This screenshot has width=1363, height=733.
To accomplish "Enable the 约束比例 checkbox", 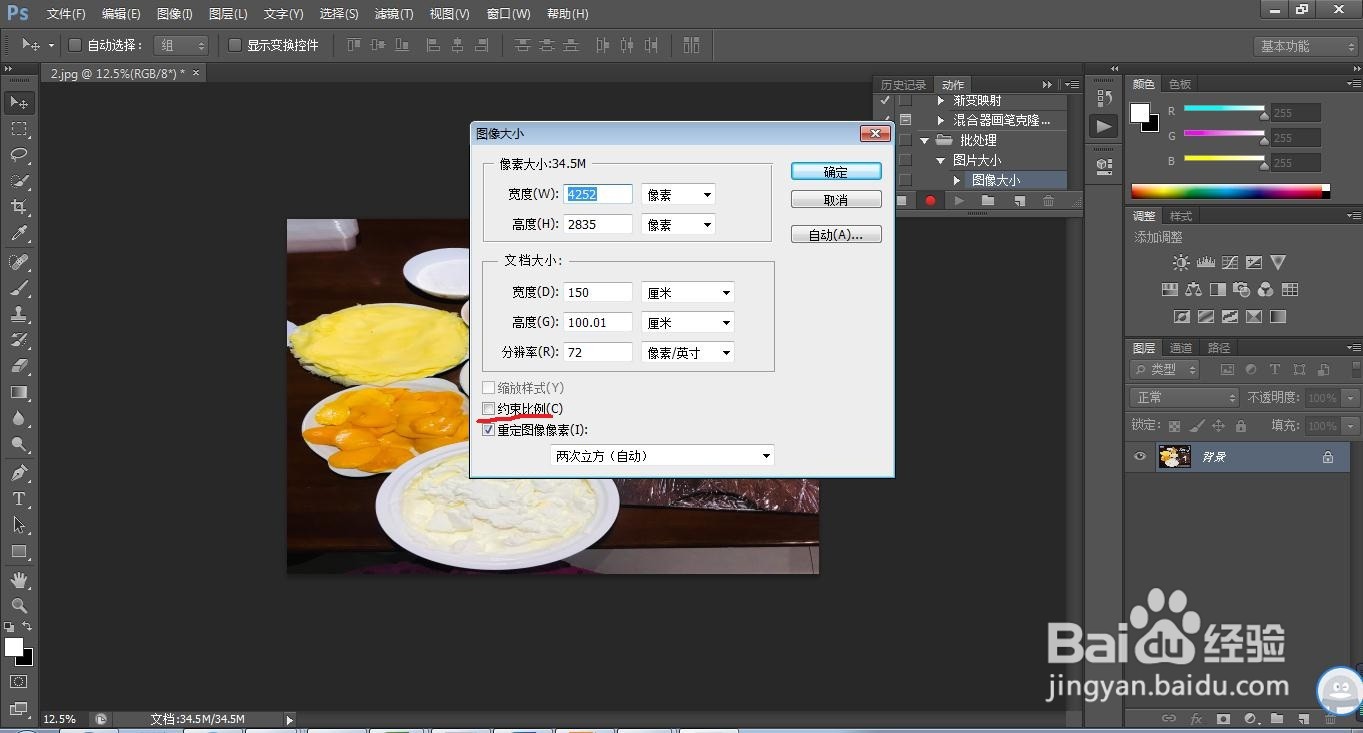I will (x=488, y=409).
